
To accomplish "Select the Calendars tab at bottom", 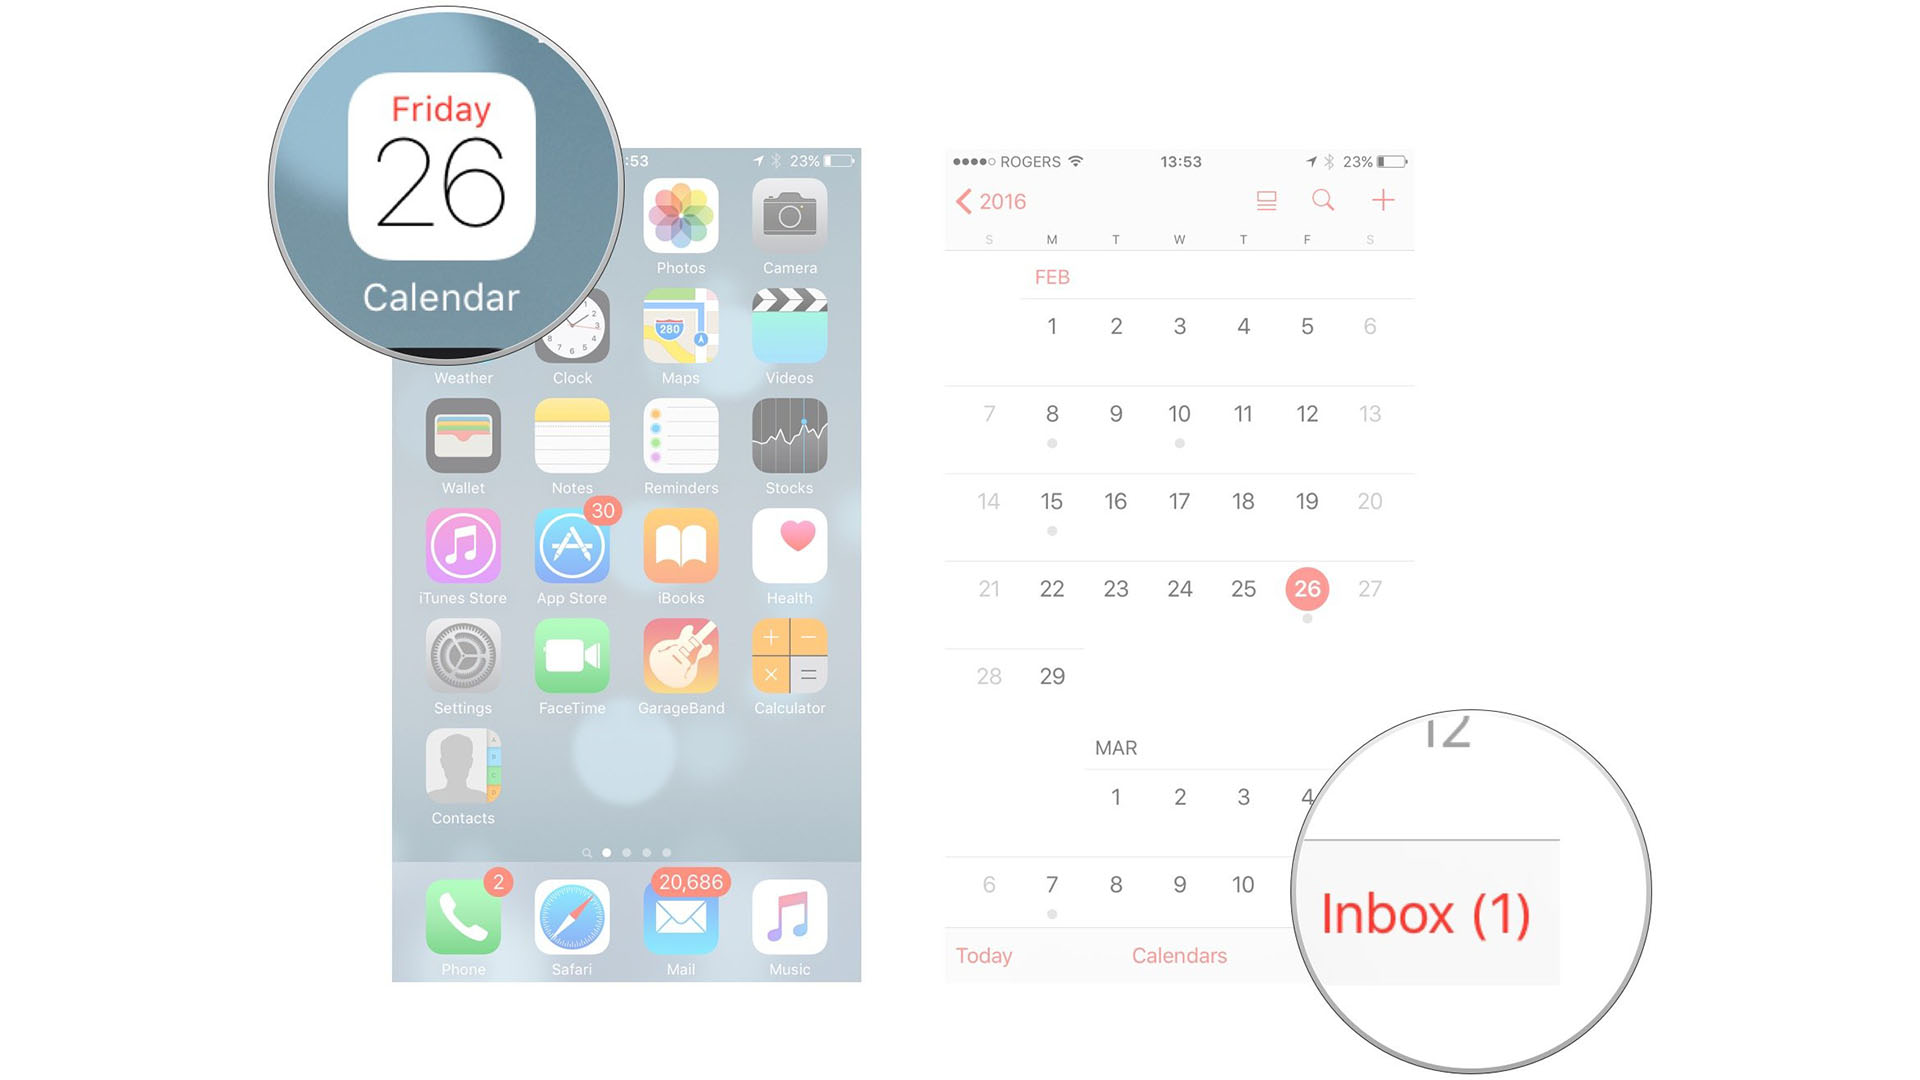I will 1178,957.
